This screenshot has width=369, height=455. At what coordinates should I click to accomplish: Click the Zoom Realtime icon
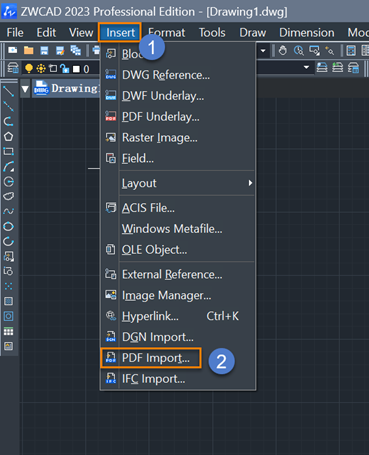click(x=299, y=51)
